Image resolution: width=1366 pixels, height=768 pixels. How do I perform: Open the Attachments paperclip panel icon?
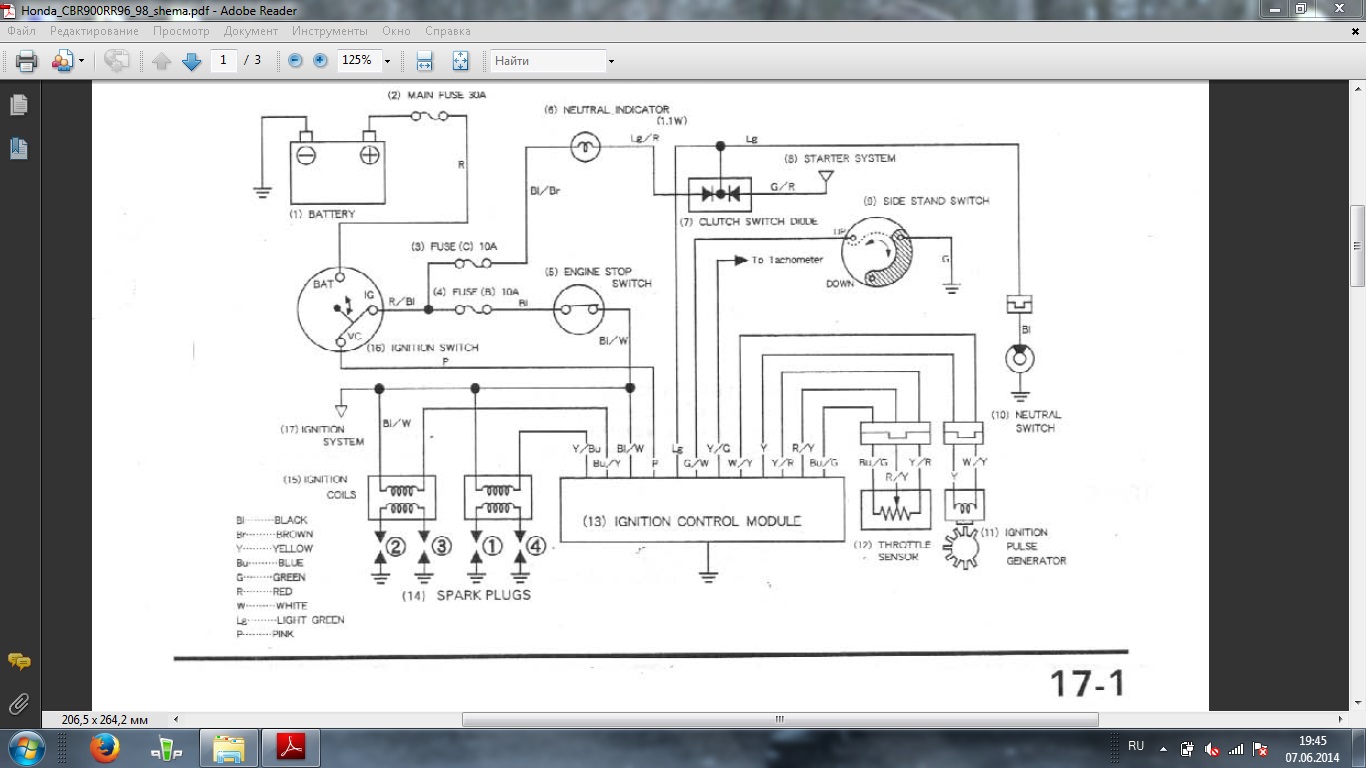18,704
